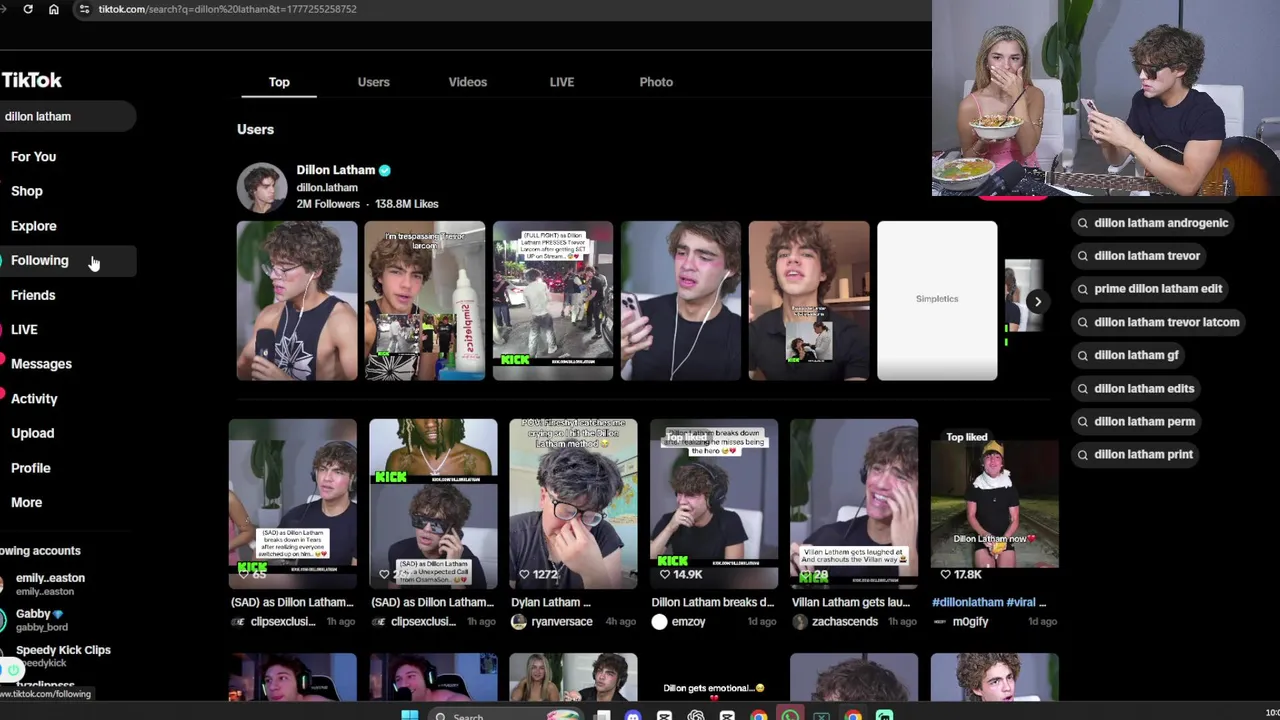Show next user videos with carousel arrow
Screen dimensions: 1280x720
[1037, 301]
